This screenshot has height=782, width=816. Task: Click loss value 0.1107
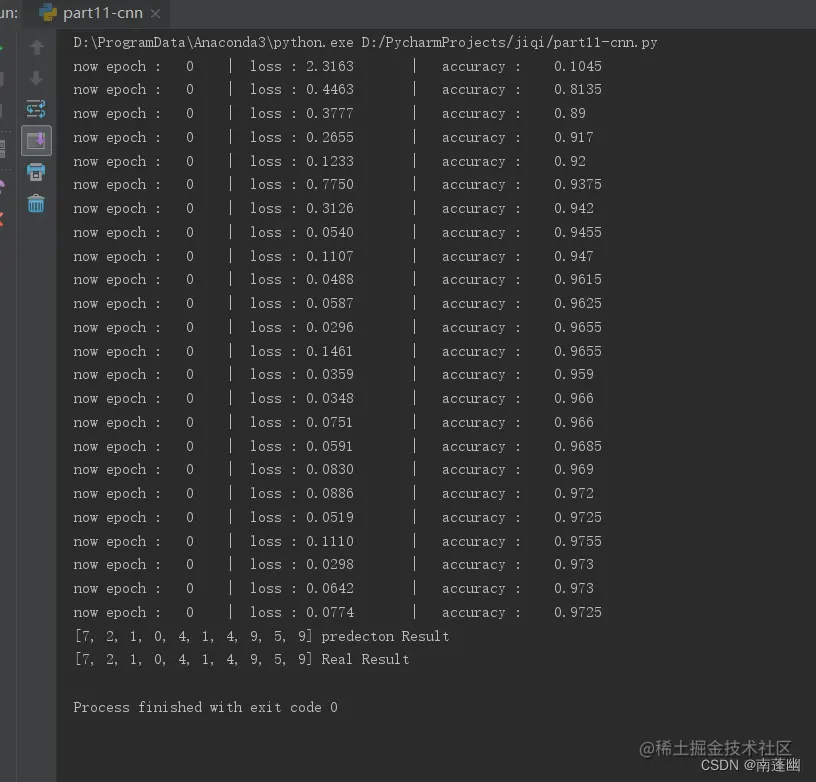[x=330, y=256]
